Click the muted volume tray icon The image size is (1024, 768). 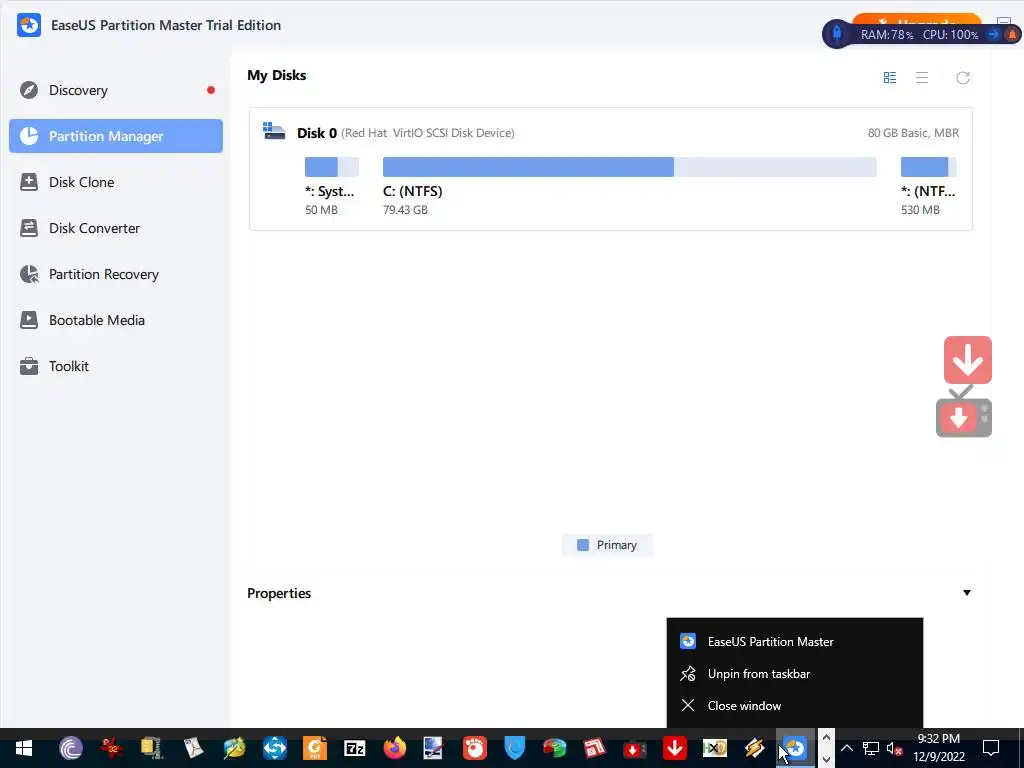(x=895, y=748)
